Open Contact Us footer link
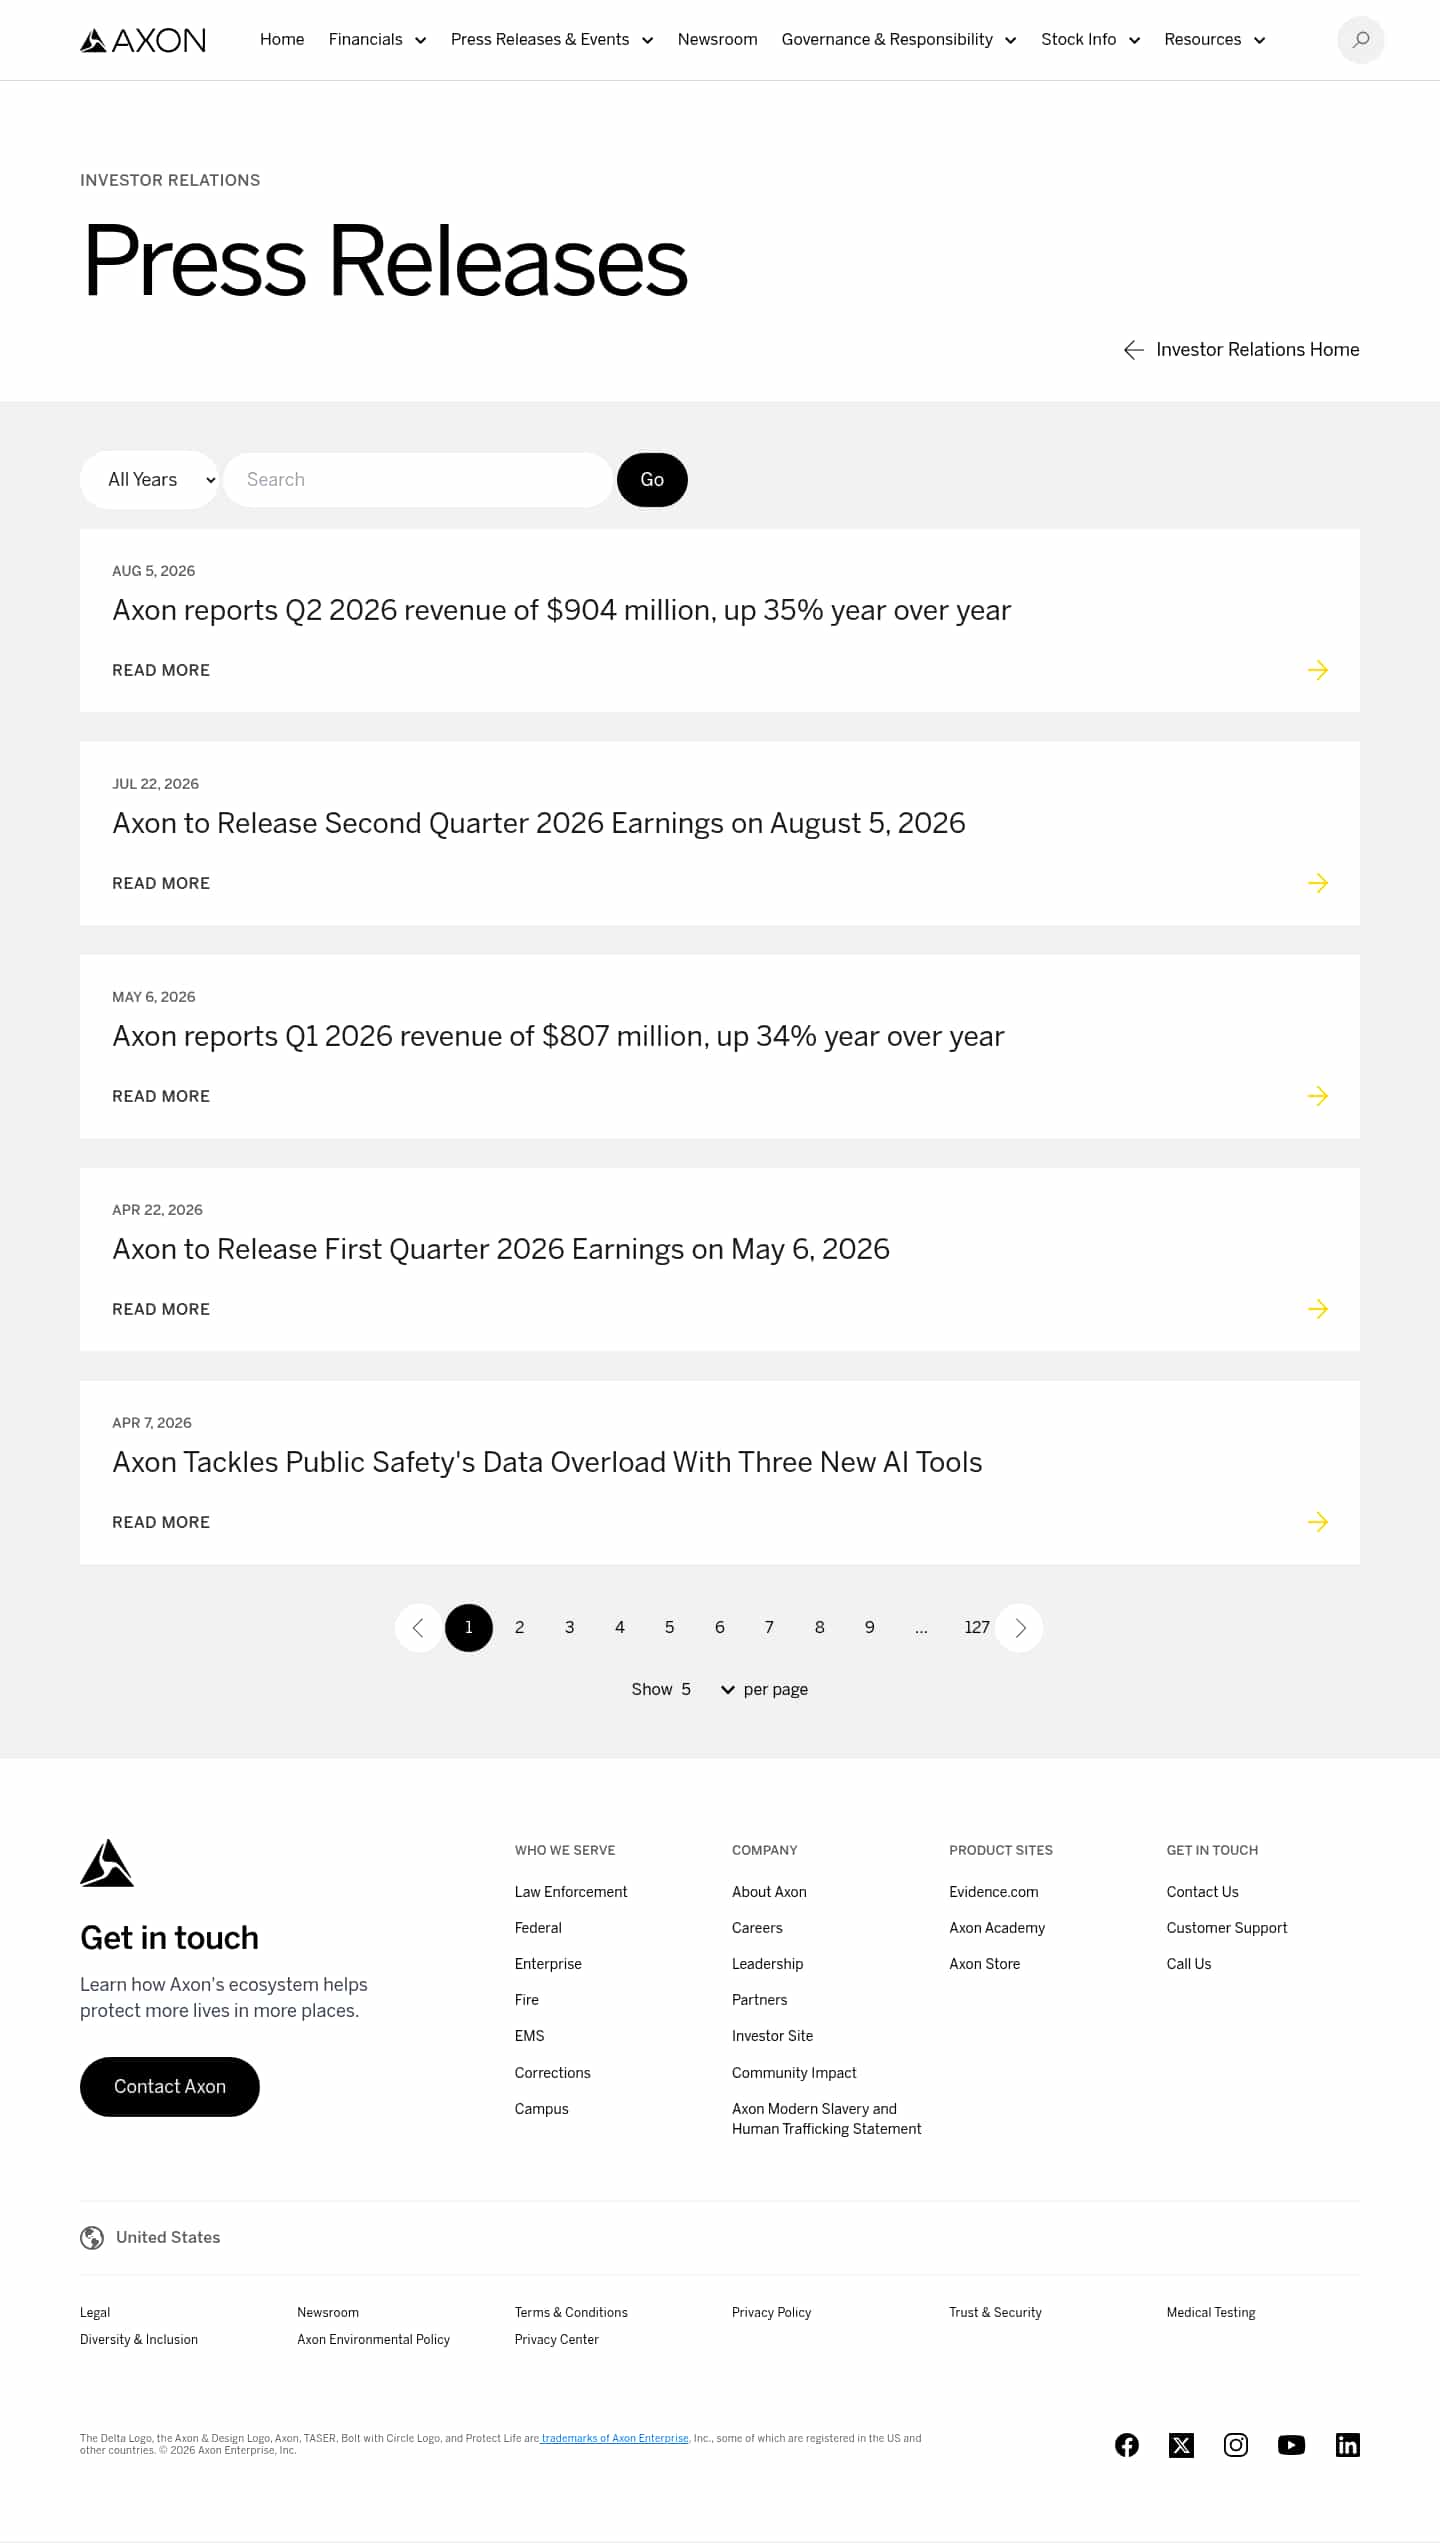This screenshot has width=1440, height=2543. tap(1202, 1892)
